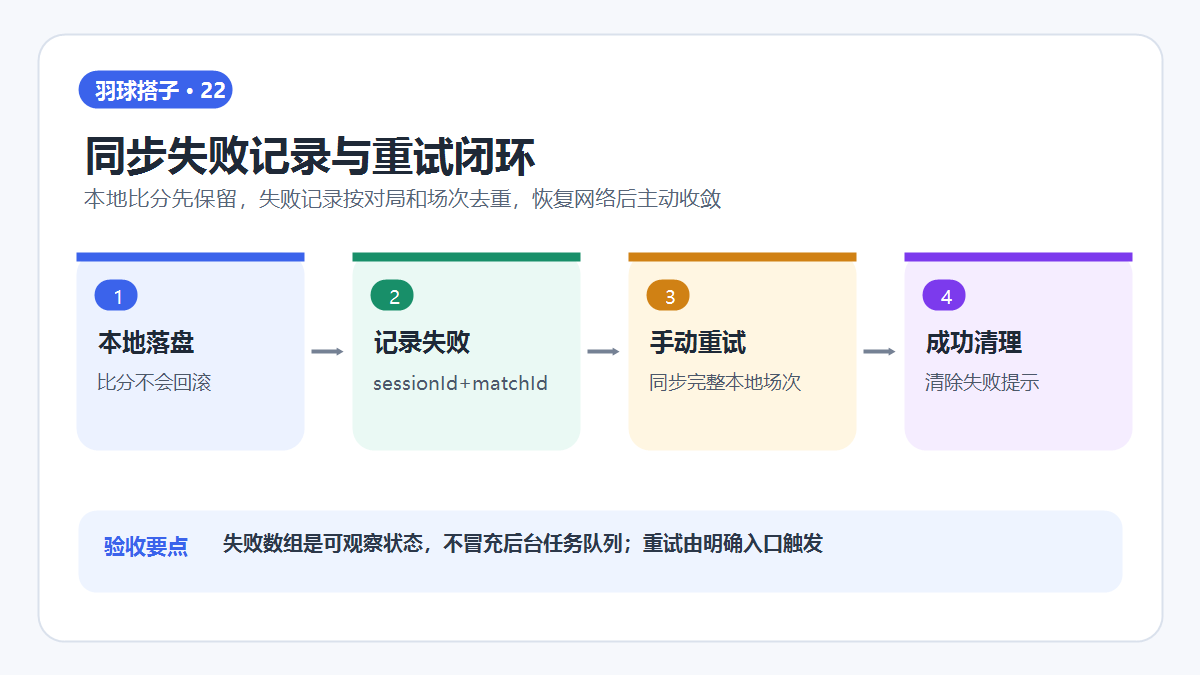Screen dimensions: 1200x675
Task: Click the text sessionId+matchId
Action: pos(460,383)
